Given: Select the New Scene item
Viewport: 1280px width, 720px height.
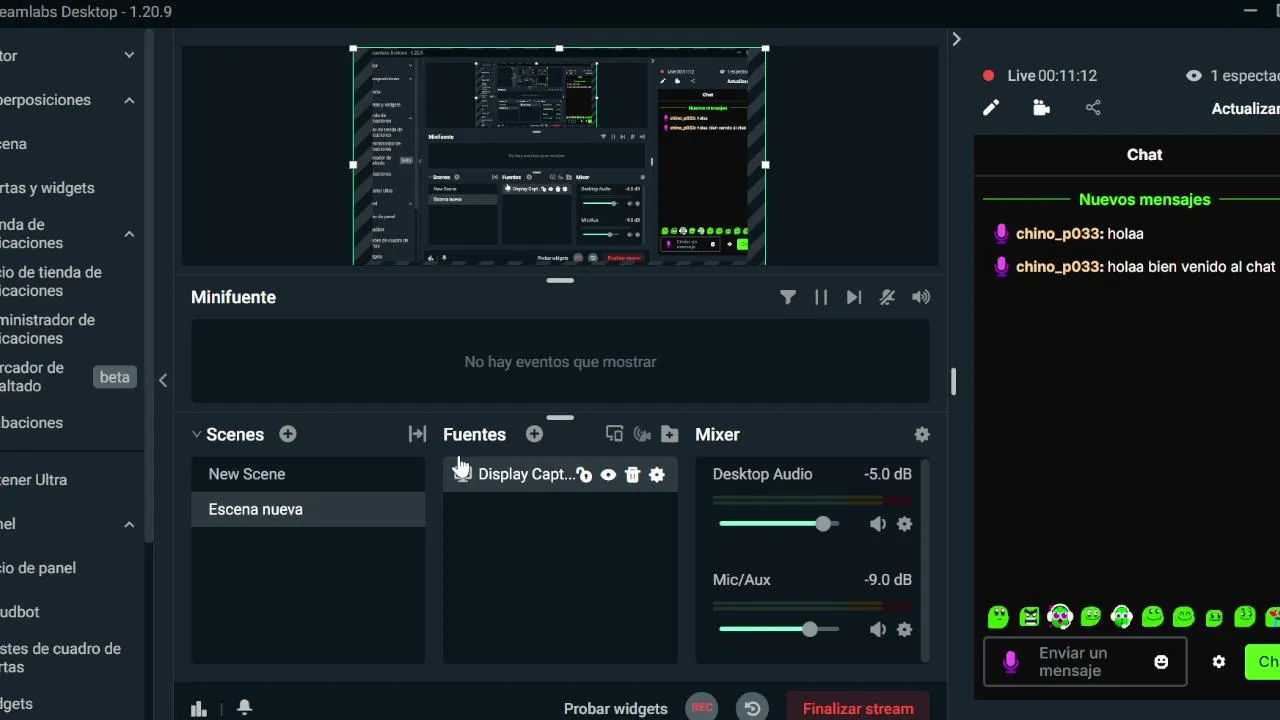Looking at the screenshot, I should tap(308, 474).
